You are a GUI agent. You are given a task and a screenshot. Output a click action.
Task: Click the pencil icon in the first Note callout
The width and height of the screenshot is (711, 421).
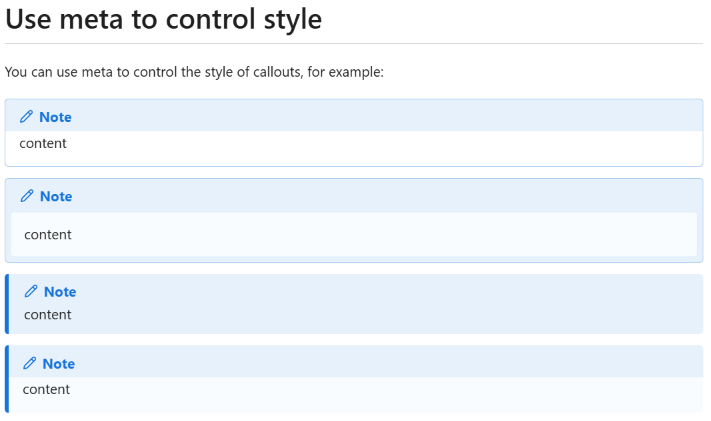pyautogui.click(x=26, y=117)
